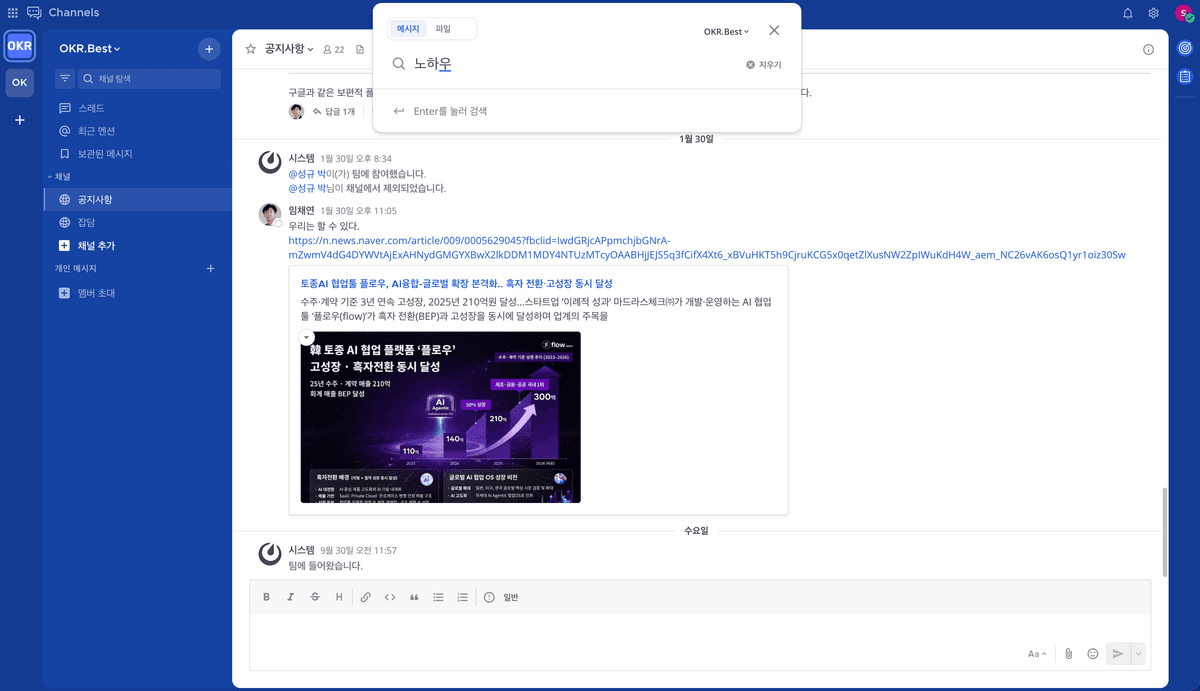Image resolution: width=1200 pixels, height=691 pixels.
Task: Open the emoji picker
Action: click(1093, 653)
